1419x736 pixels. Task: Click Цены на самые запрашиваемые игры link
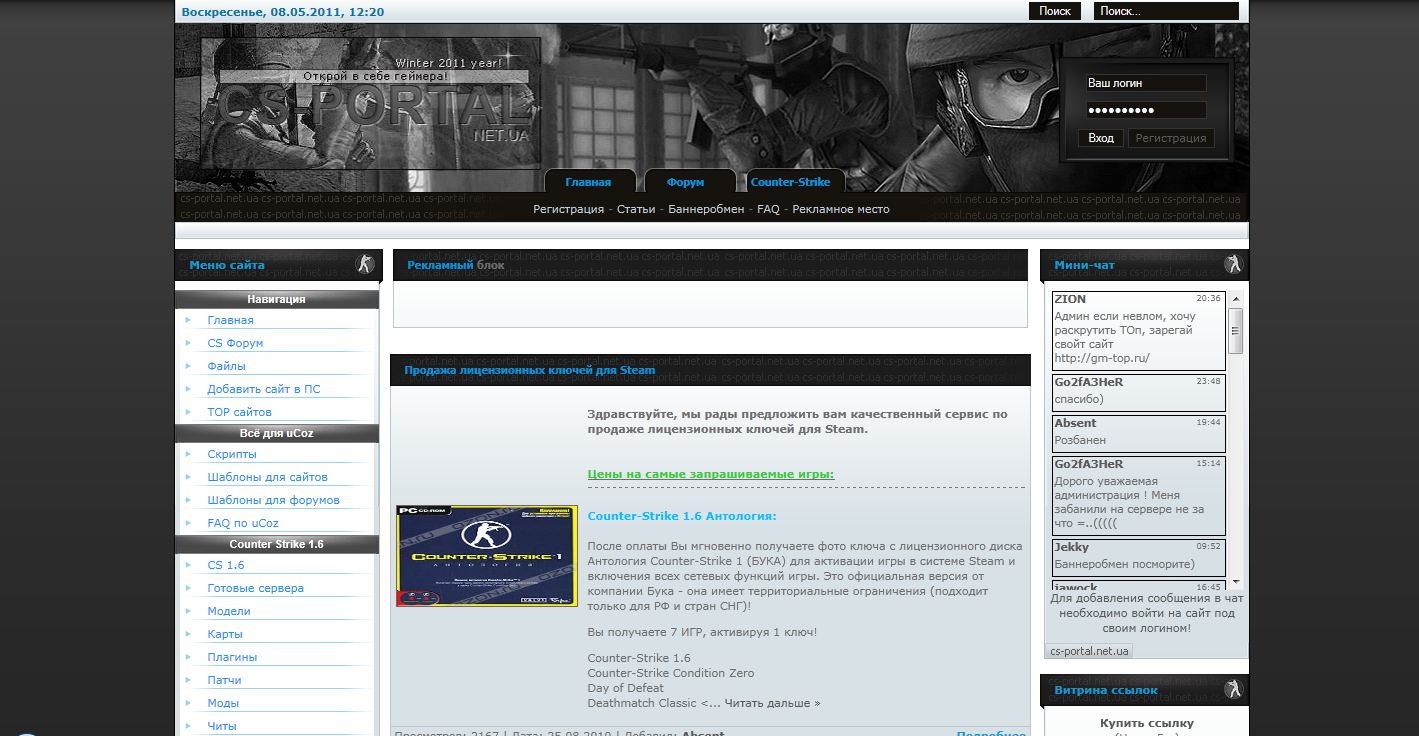(x=711, y=474)
